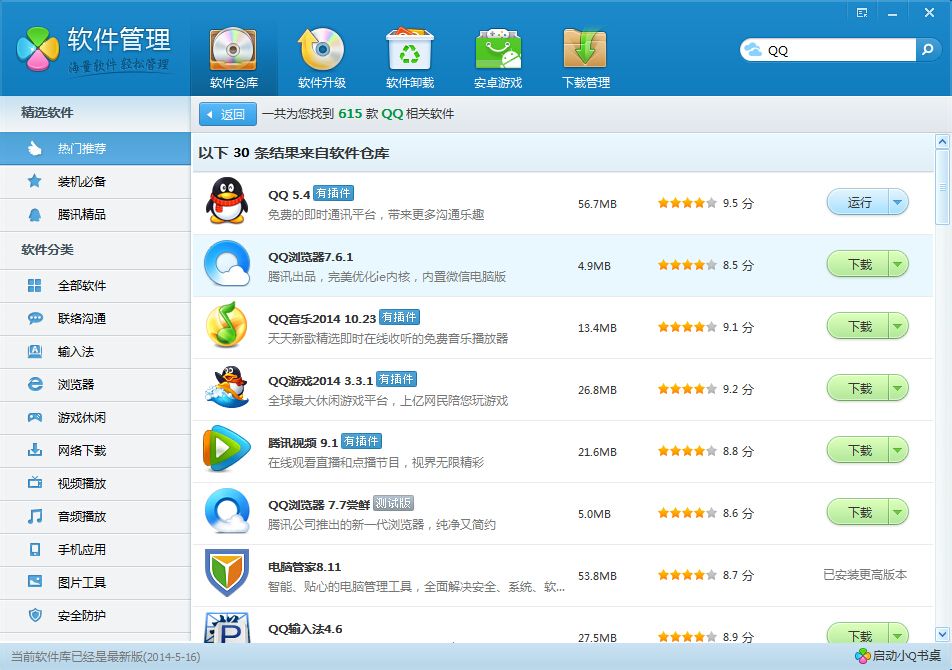Expand download options for QQ游戏2014
This screenshot has height=670, width=952.
[898, 388]
